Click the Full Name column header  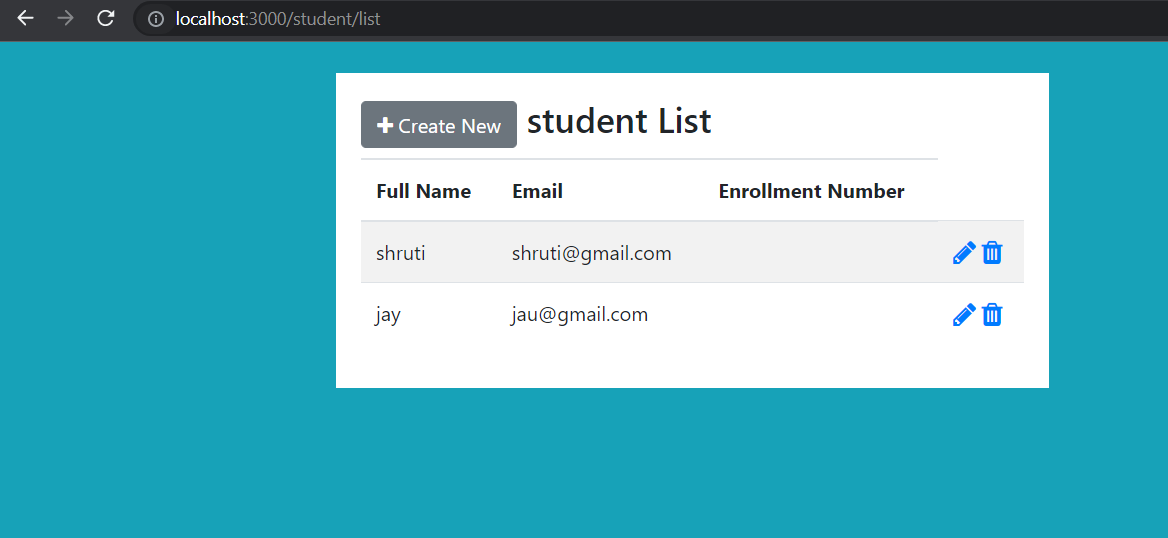click(x=423, y=191)
